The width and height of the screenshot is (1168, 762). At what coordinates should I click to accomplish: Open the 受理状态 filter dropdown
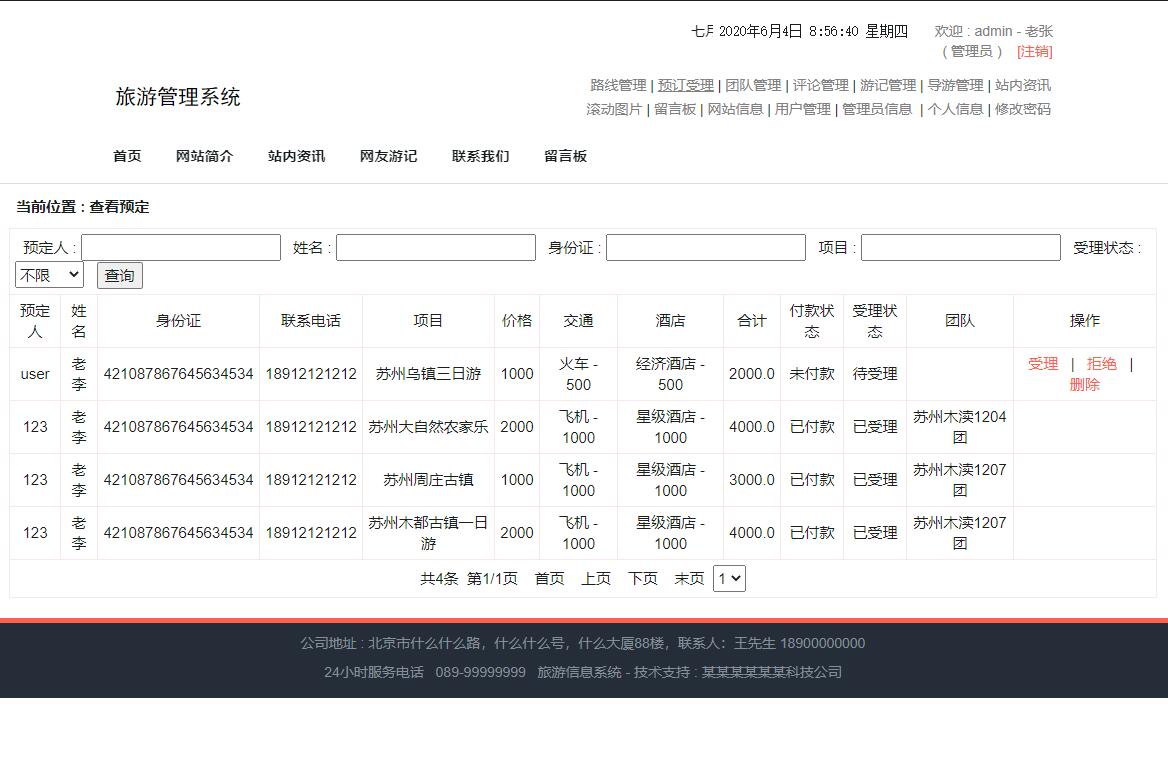click(x=48, y=274)
